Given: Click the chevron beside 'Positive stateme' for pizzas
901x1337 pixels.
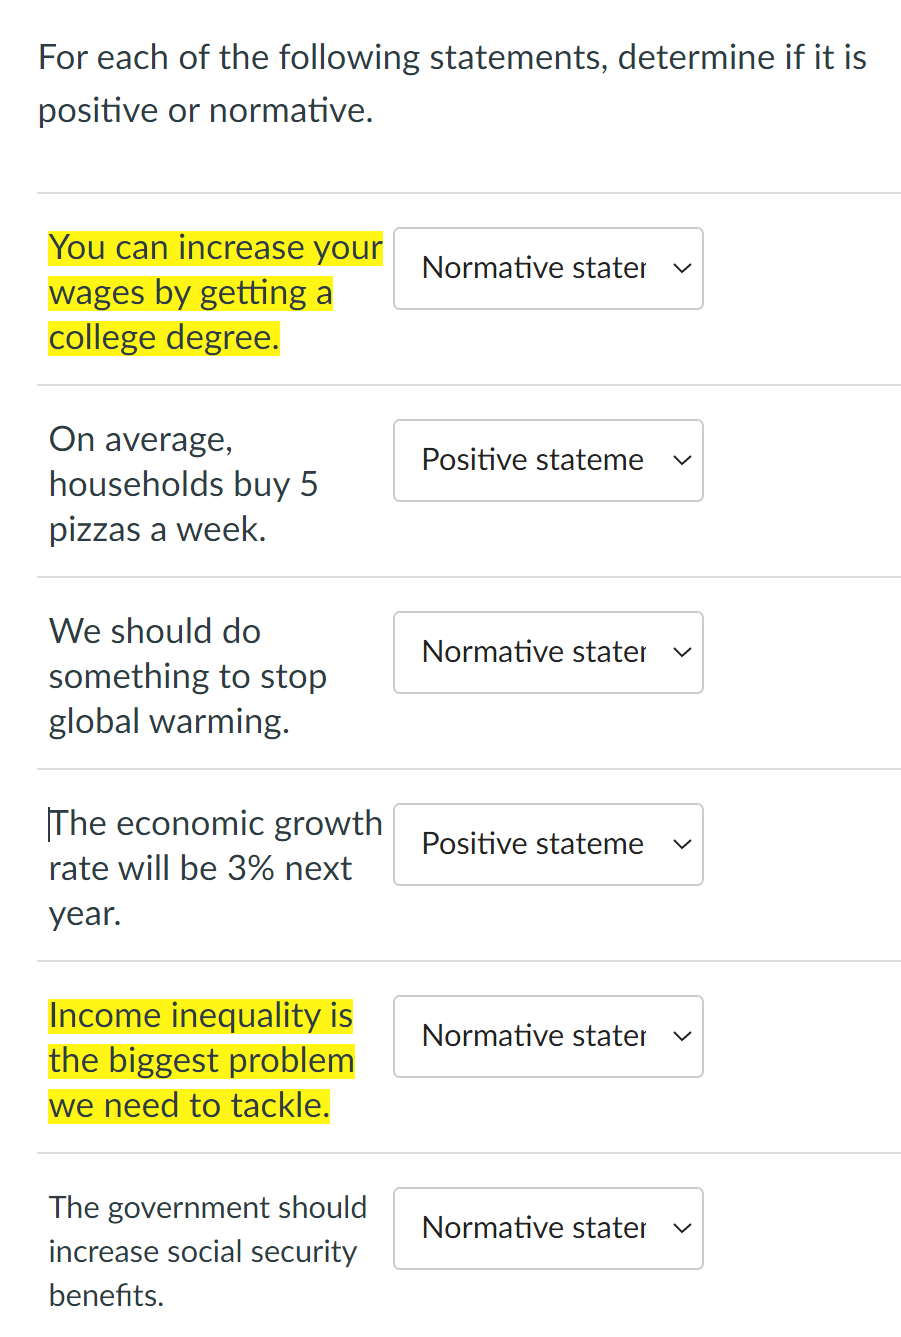Looking at the screenshot, I should pos(681,460).
